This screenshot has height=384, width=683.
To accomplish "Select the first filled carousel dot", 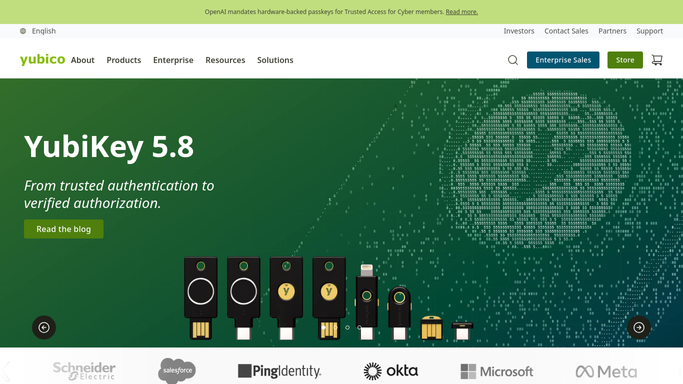I will (x=324, y=327).
